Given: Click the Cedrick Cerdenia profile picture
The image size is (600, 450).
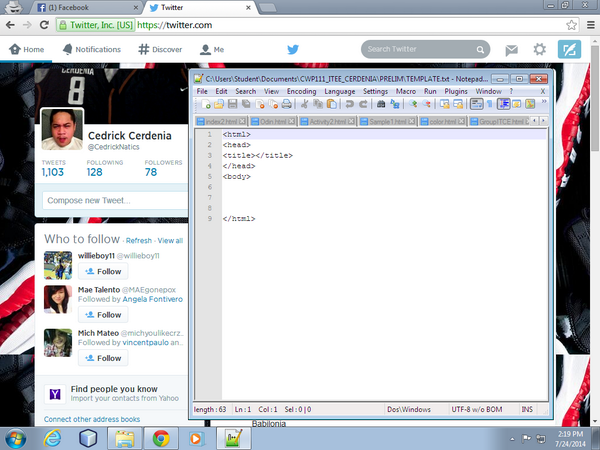Looking at the screenshot, I should pos(62,129).
